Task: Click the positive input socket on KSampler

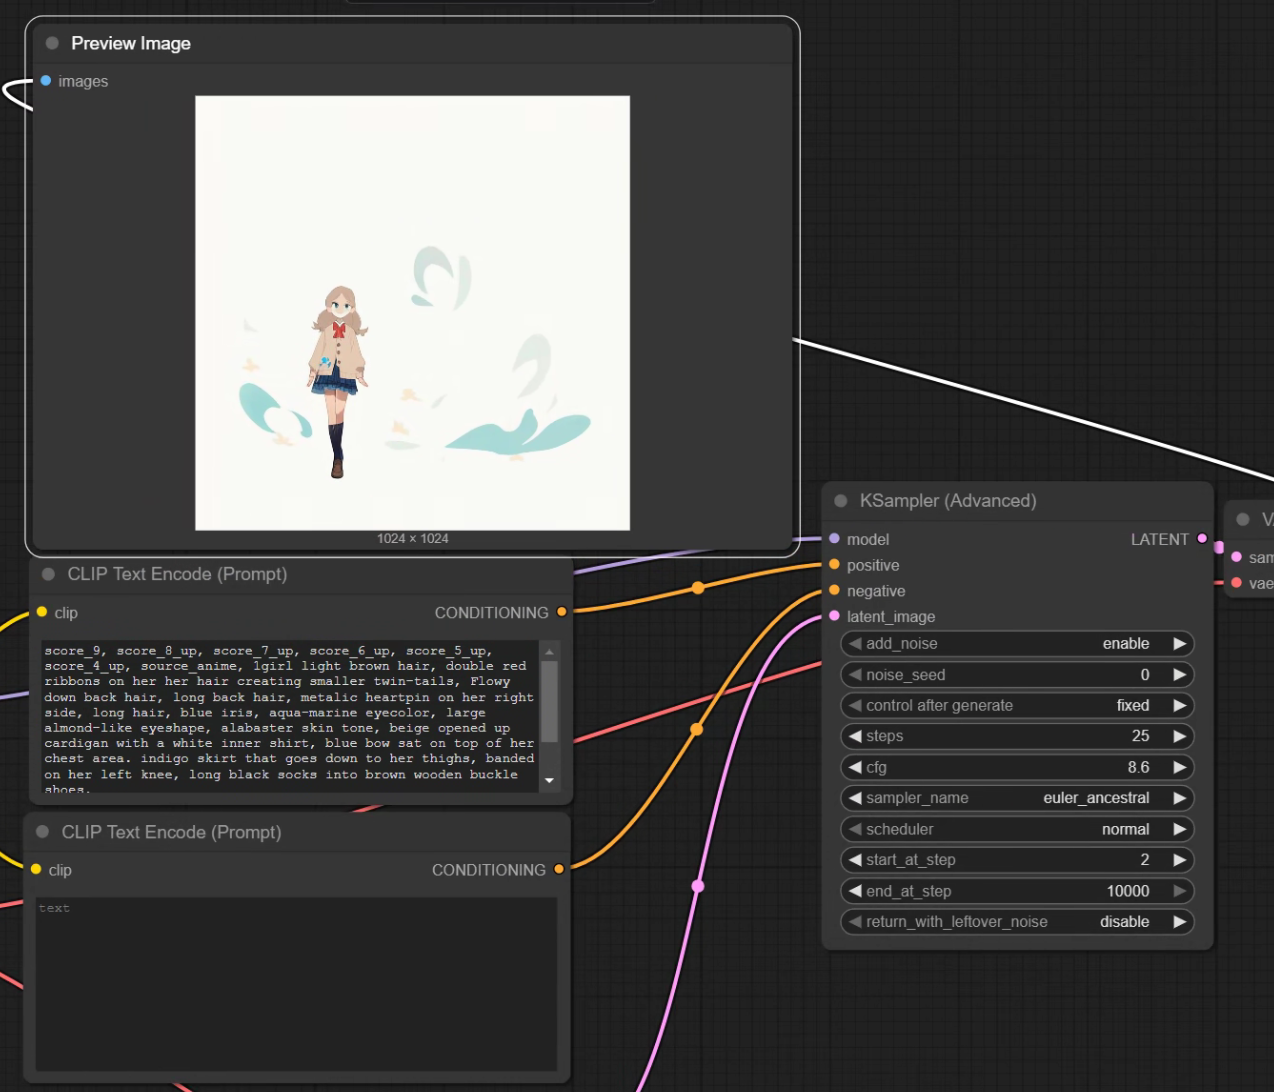Action: click(834, 565)
